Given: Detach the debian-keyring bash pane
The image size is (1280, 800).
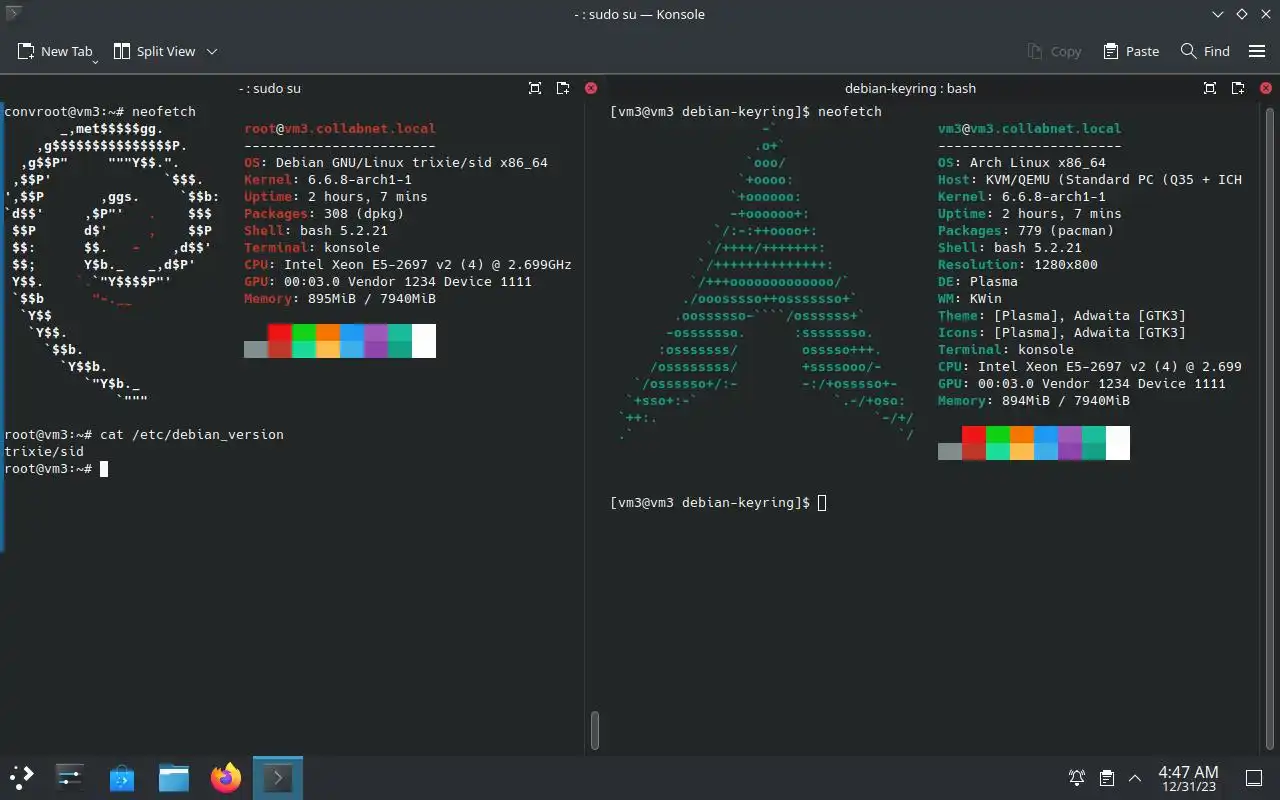Looking at the screenshot, I should [1238, 88].
